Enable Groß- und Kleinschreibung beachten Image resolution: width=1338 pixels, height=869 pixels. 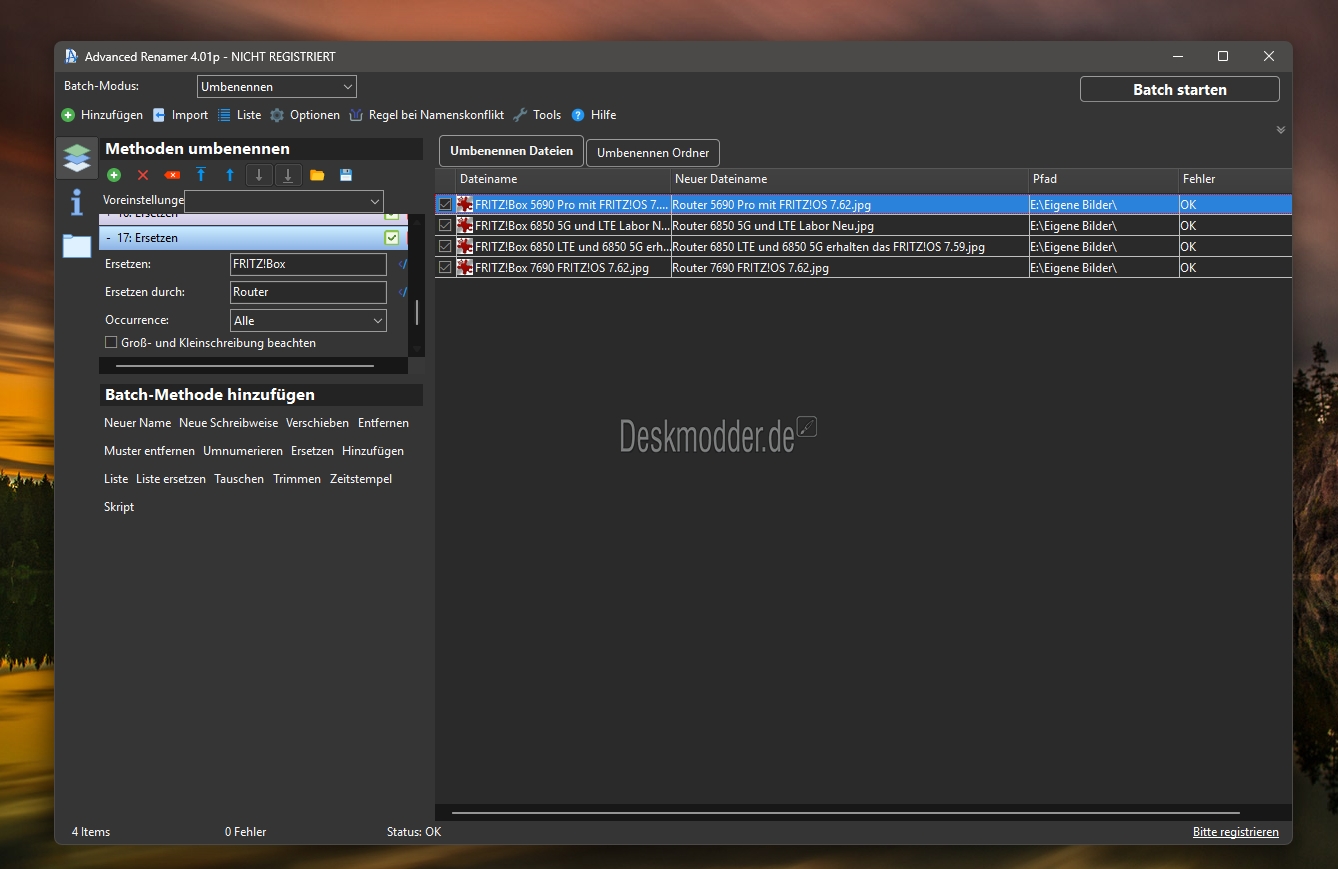(111, 343)
